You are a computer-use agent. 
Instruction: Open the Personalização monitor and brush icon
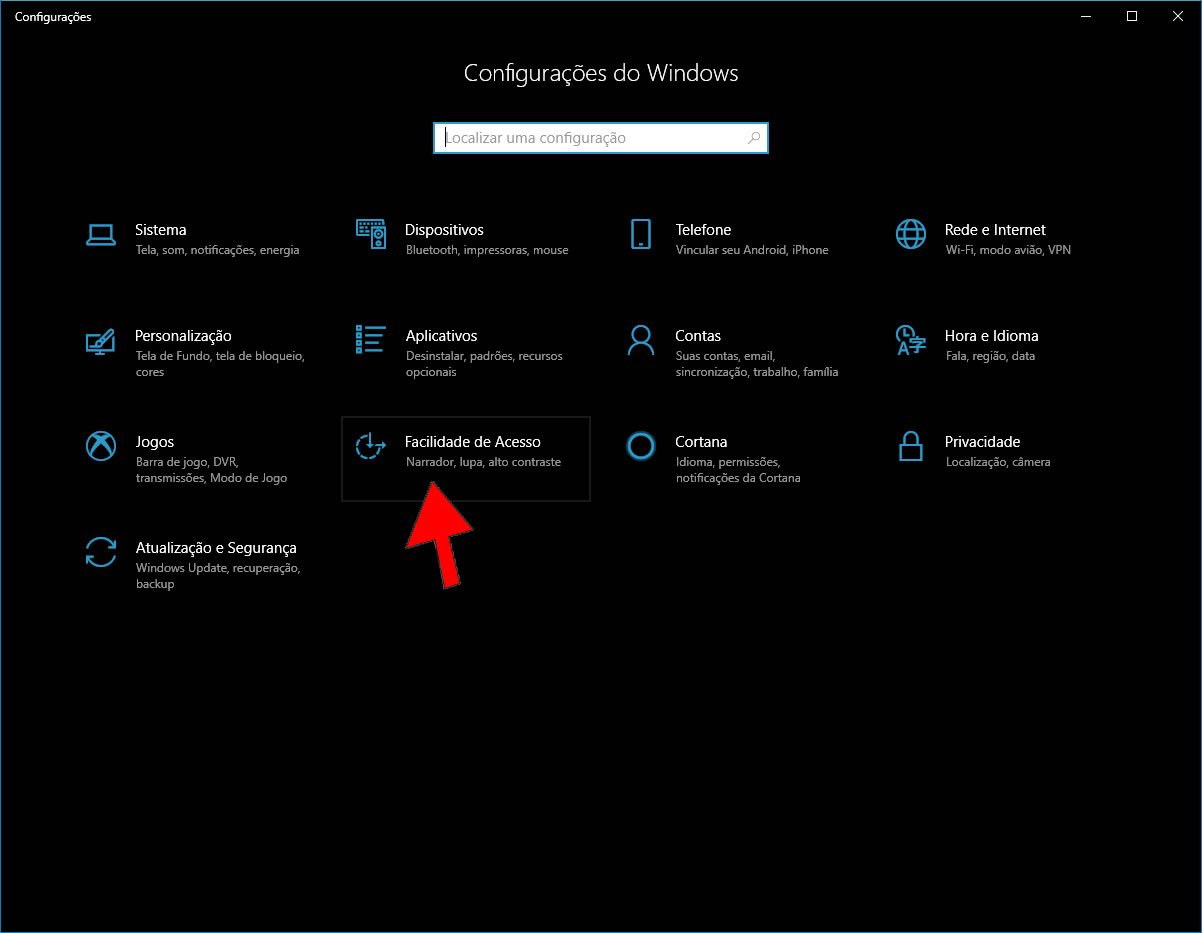pyautogui.click(x=101, y=340)
